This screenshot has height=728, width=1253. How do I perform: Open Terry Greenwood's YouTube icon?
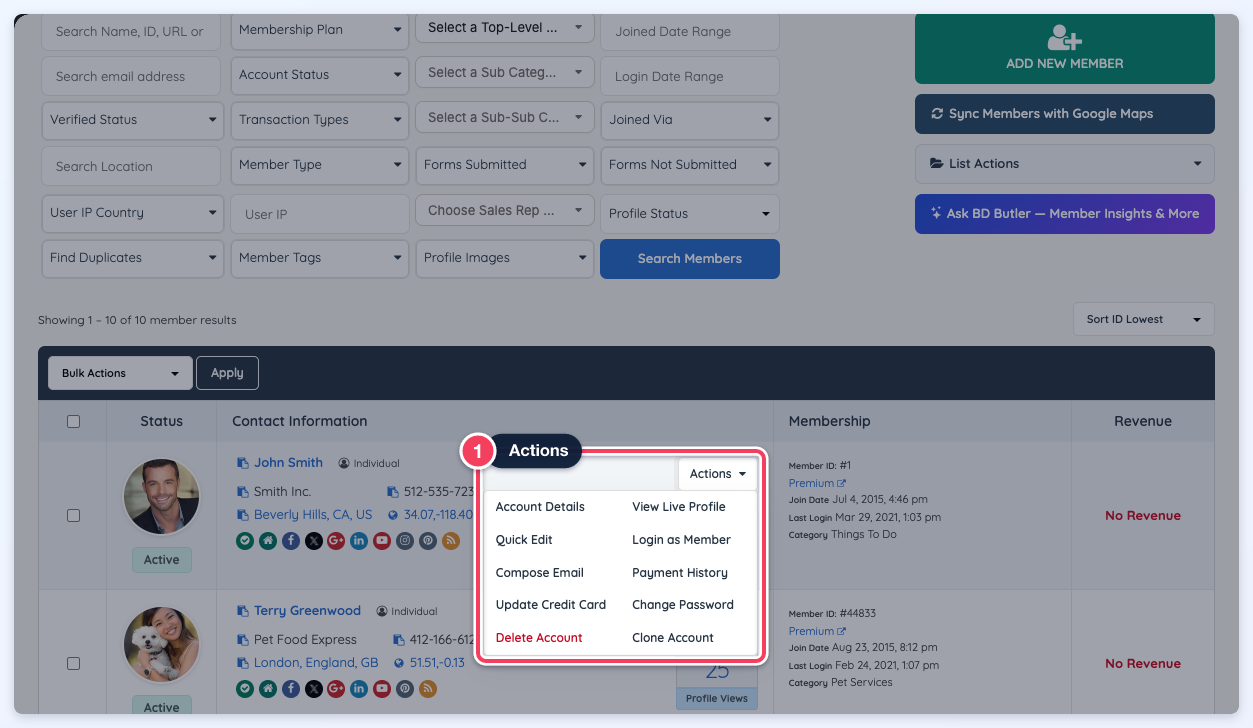click(x=382, y=689)
